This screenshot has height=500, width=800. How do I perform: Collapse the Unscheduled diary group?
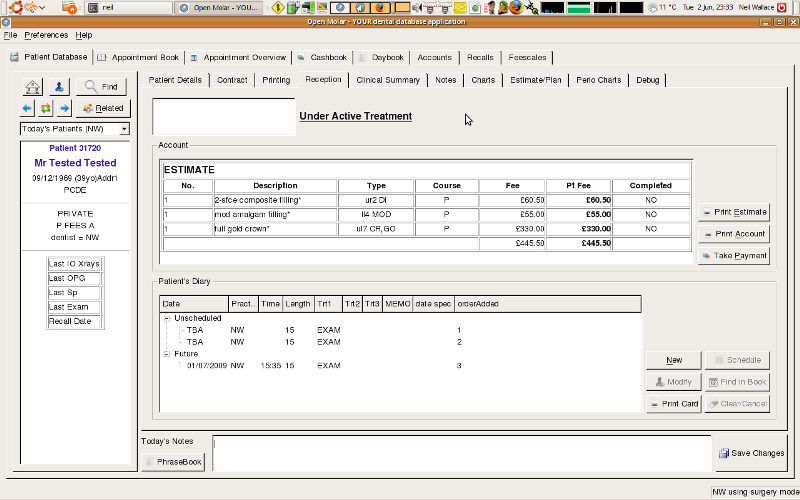tap(167, 318)
